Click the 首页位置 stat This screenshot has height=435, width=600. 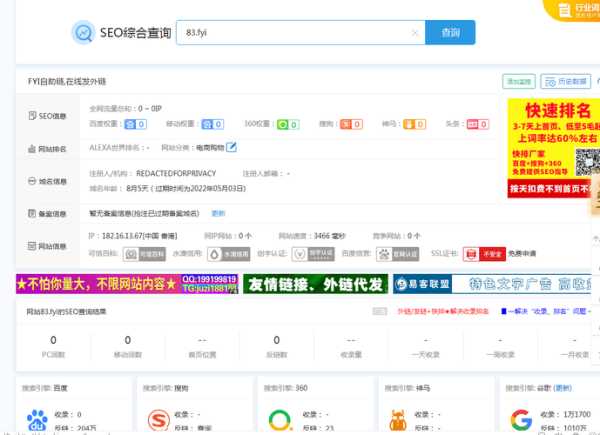click(x=202, y=347)
